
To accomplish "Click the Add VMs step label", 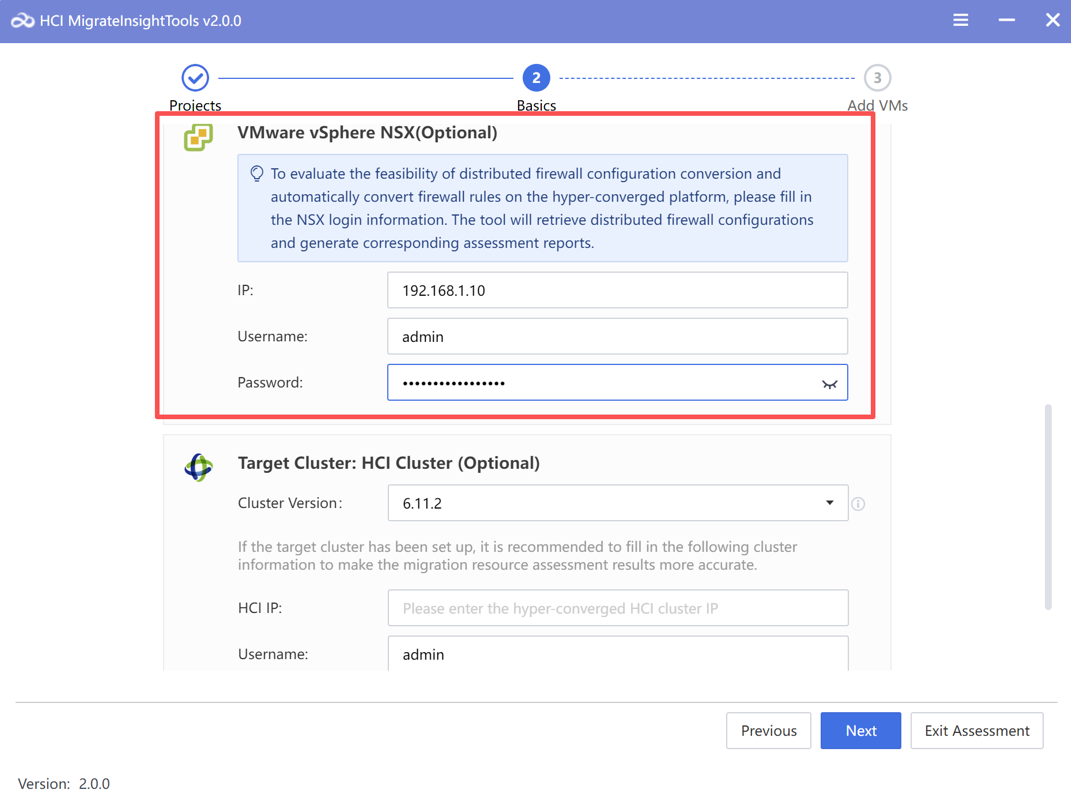I will tap(878, 105).
